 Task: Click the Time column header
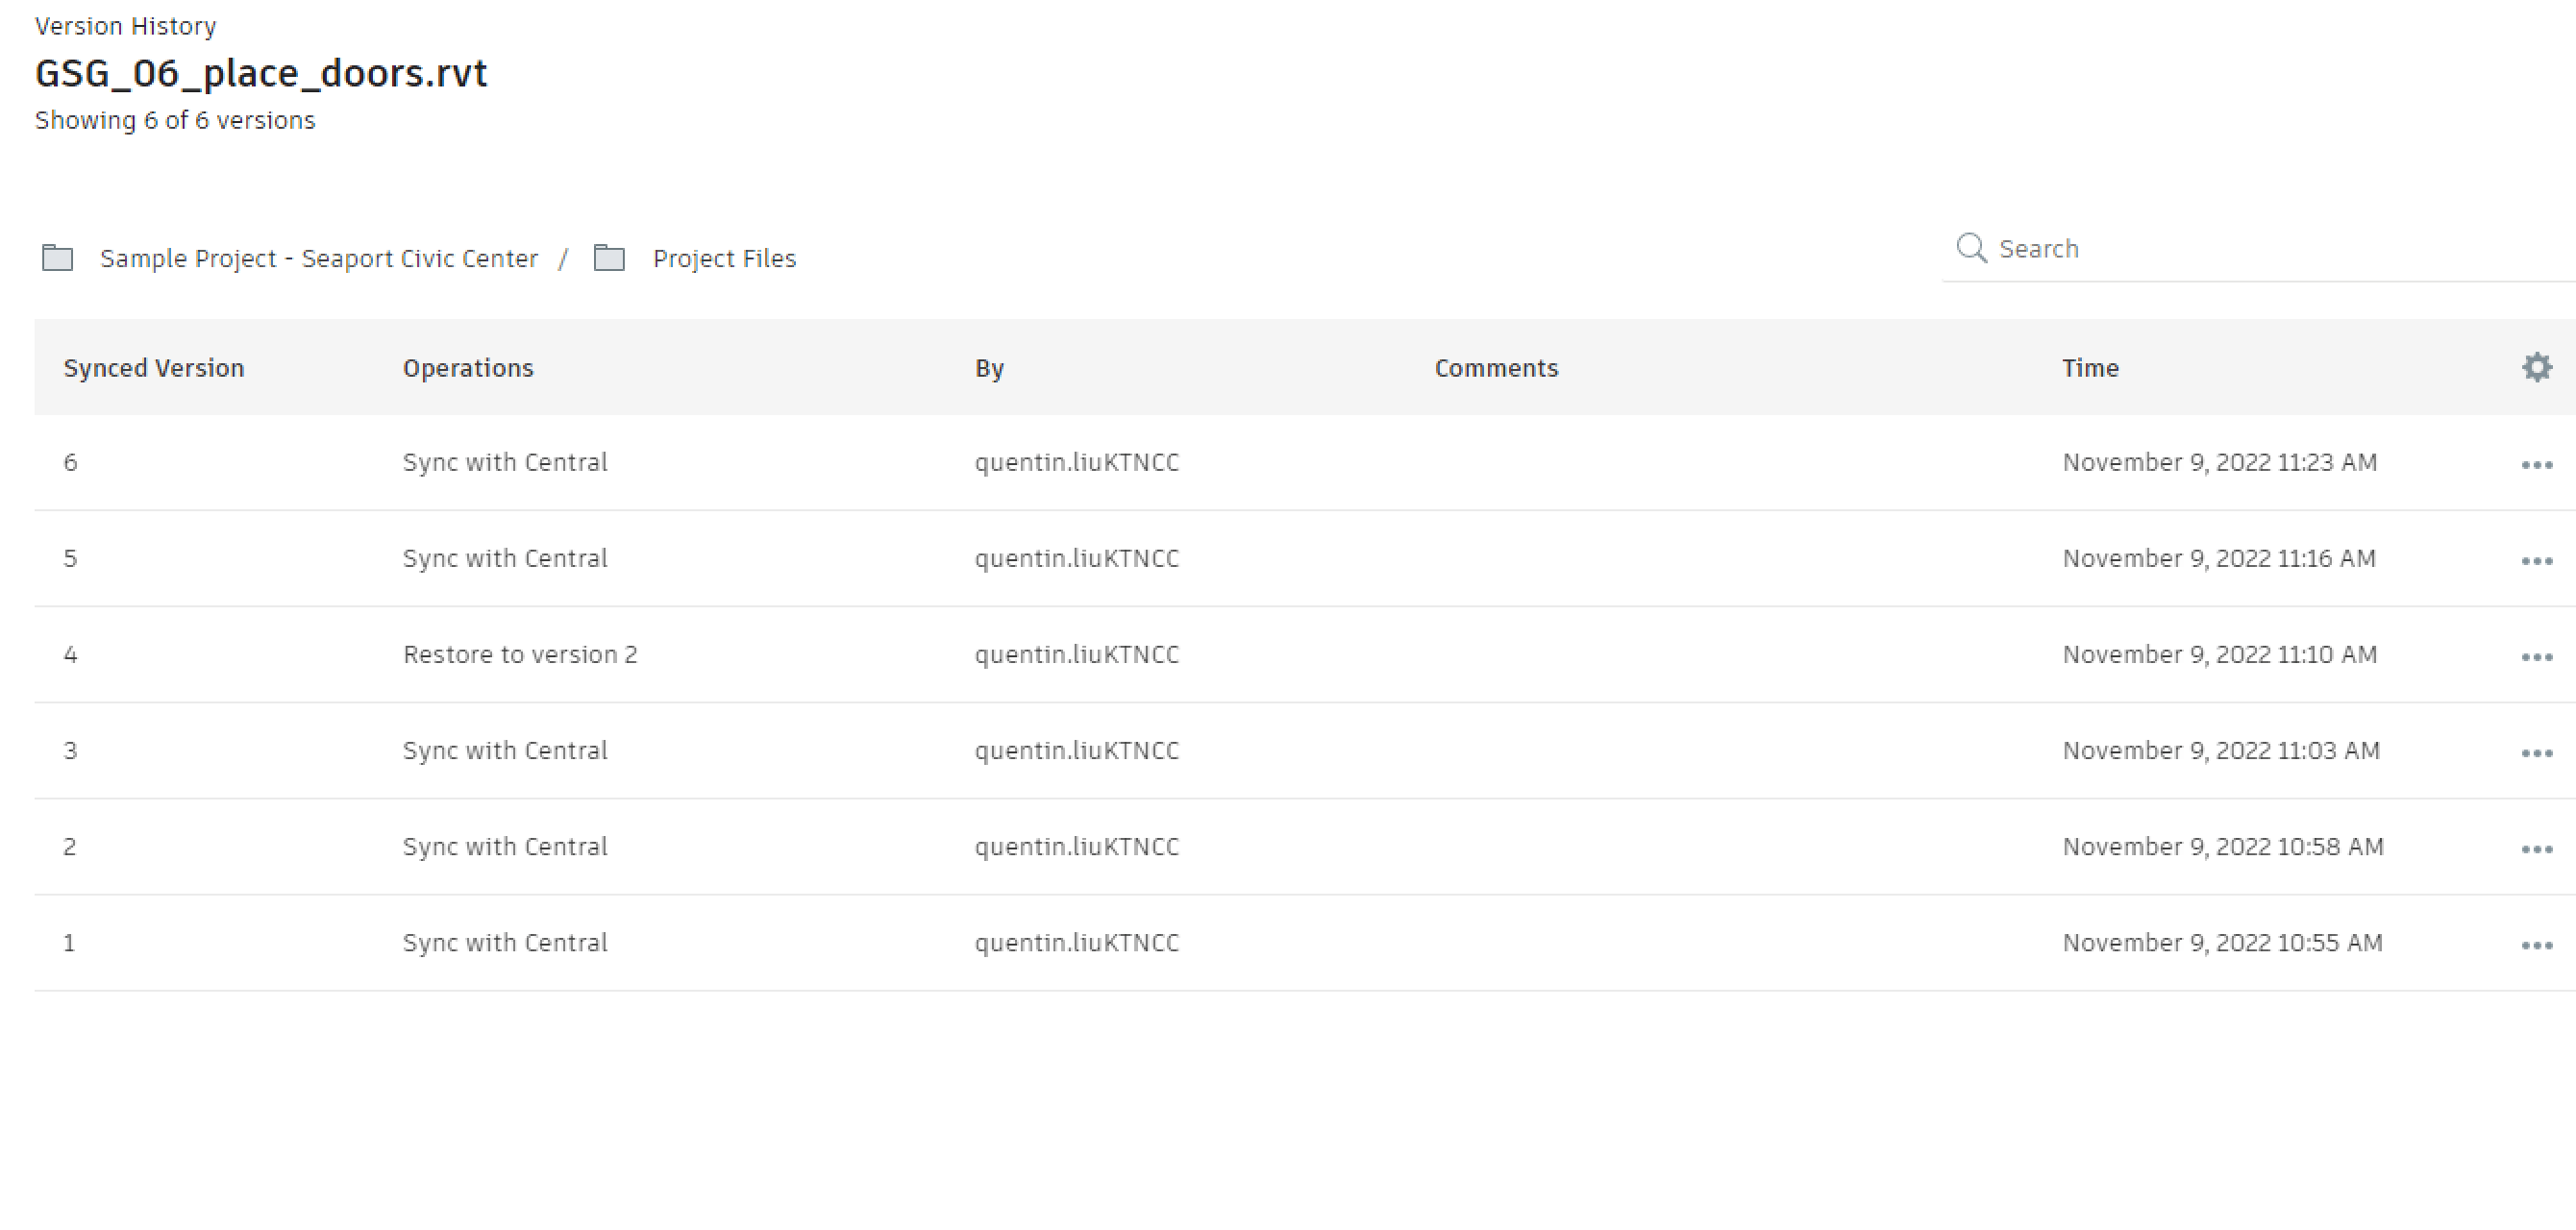point(2090,368)
